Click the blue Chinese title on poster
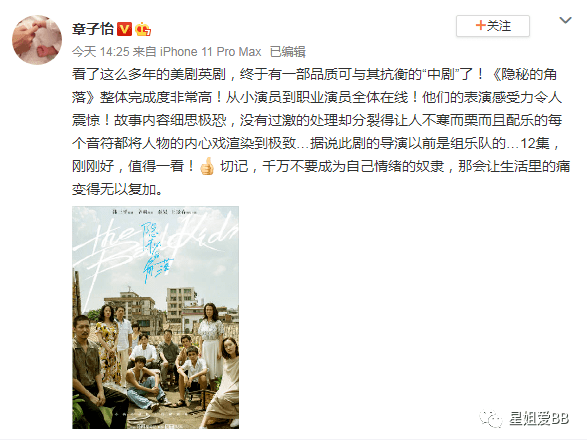This screenshot has height=444, width=587. [155, 253]
